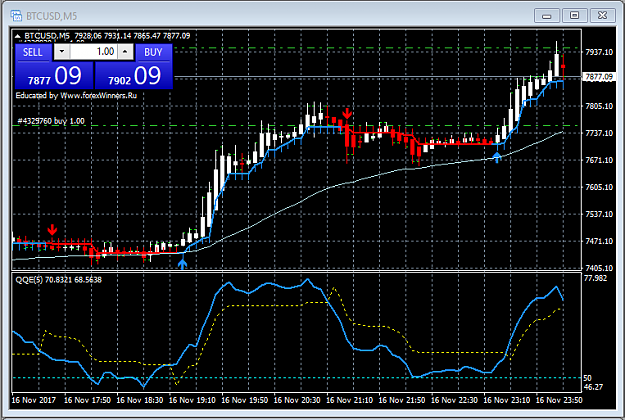Click the 16 Nov 20:30 time label

click(297, 400)
